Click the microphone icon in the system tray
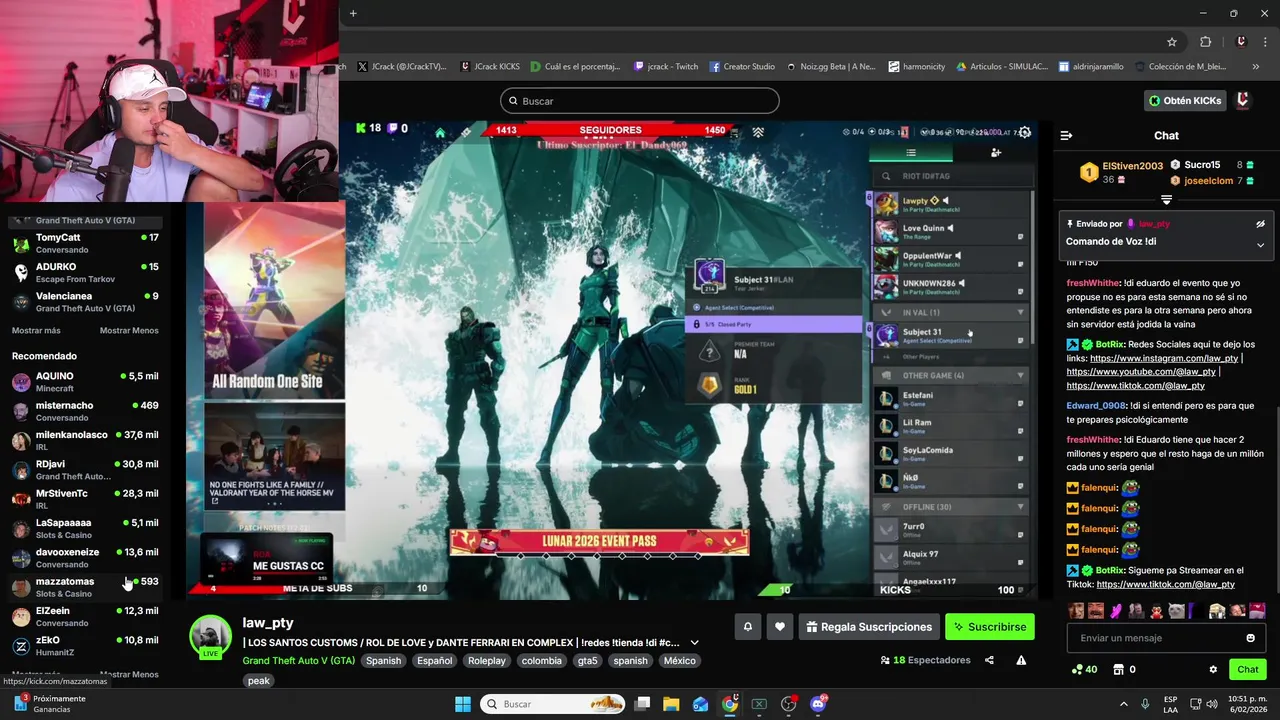This screenshot has width=1280, height=720. click(x=1145, y=704)
